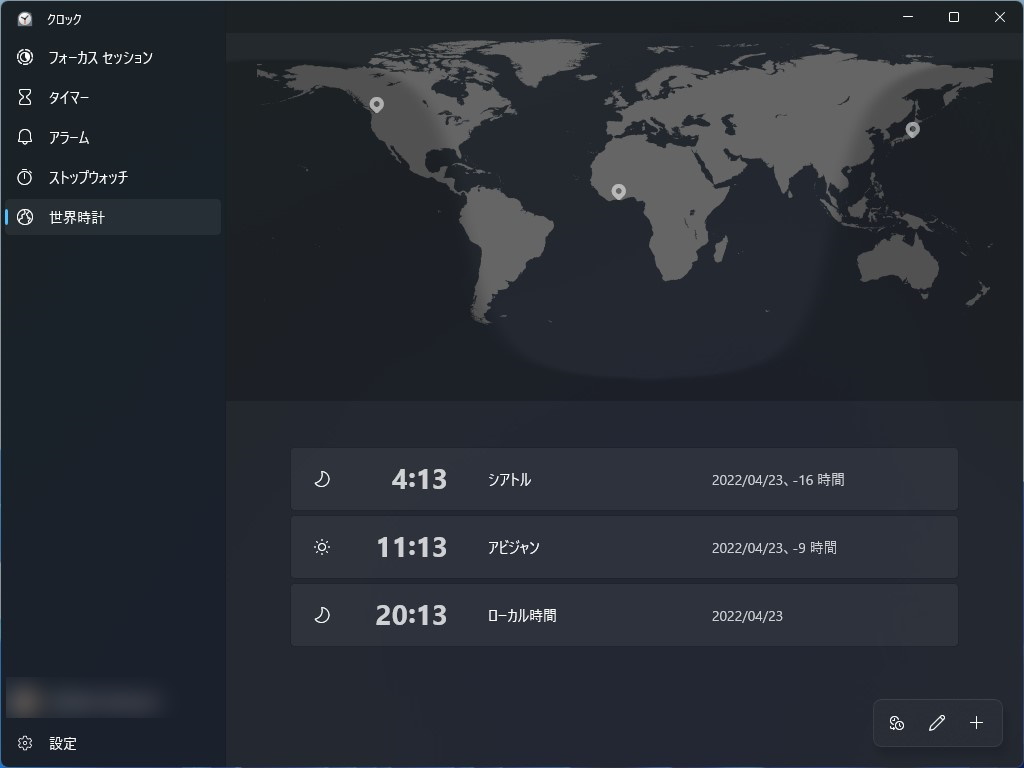Image resolution: width=1024 pixels, height=768 pixels.
Task: Click the 20:13 time value
Action: (411, 615)
